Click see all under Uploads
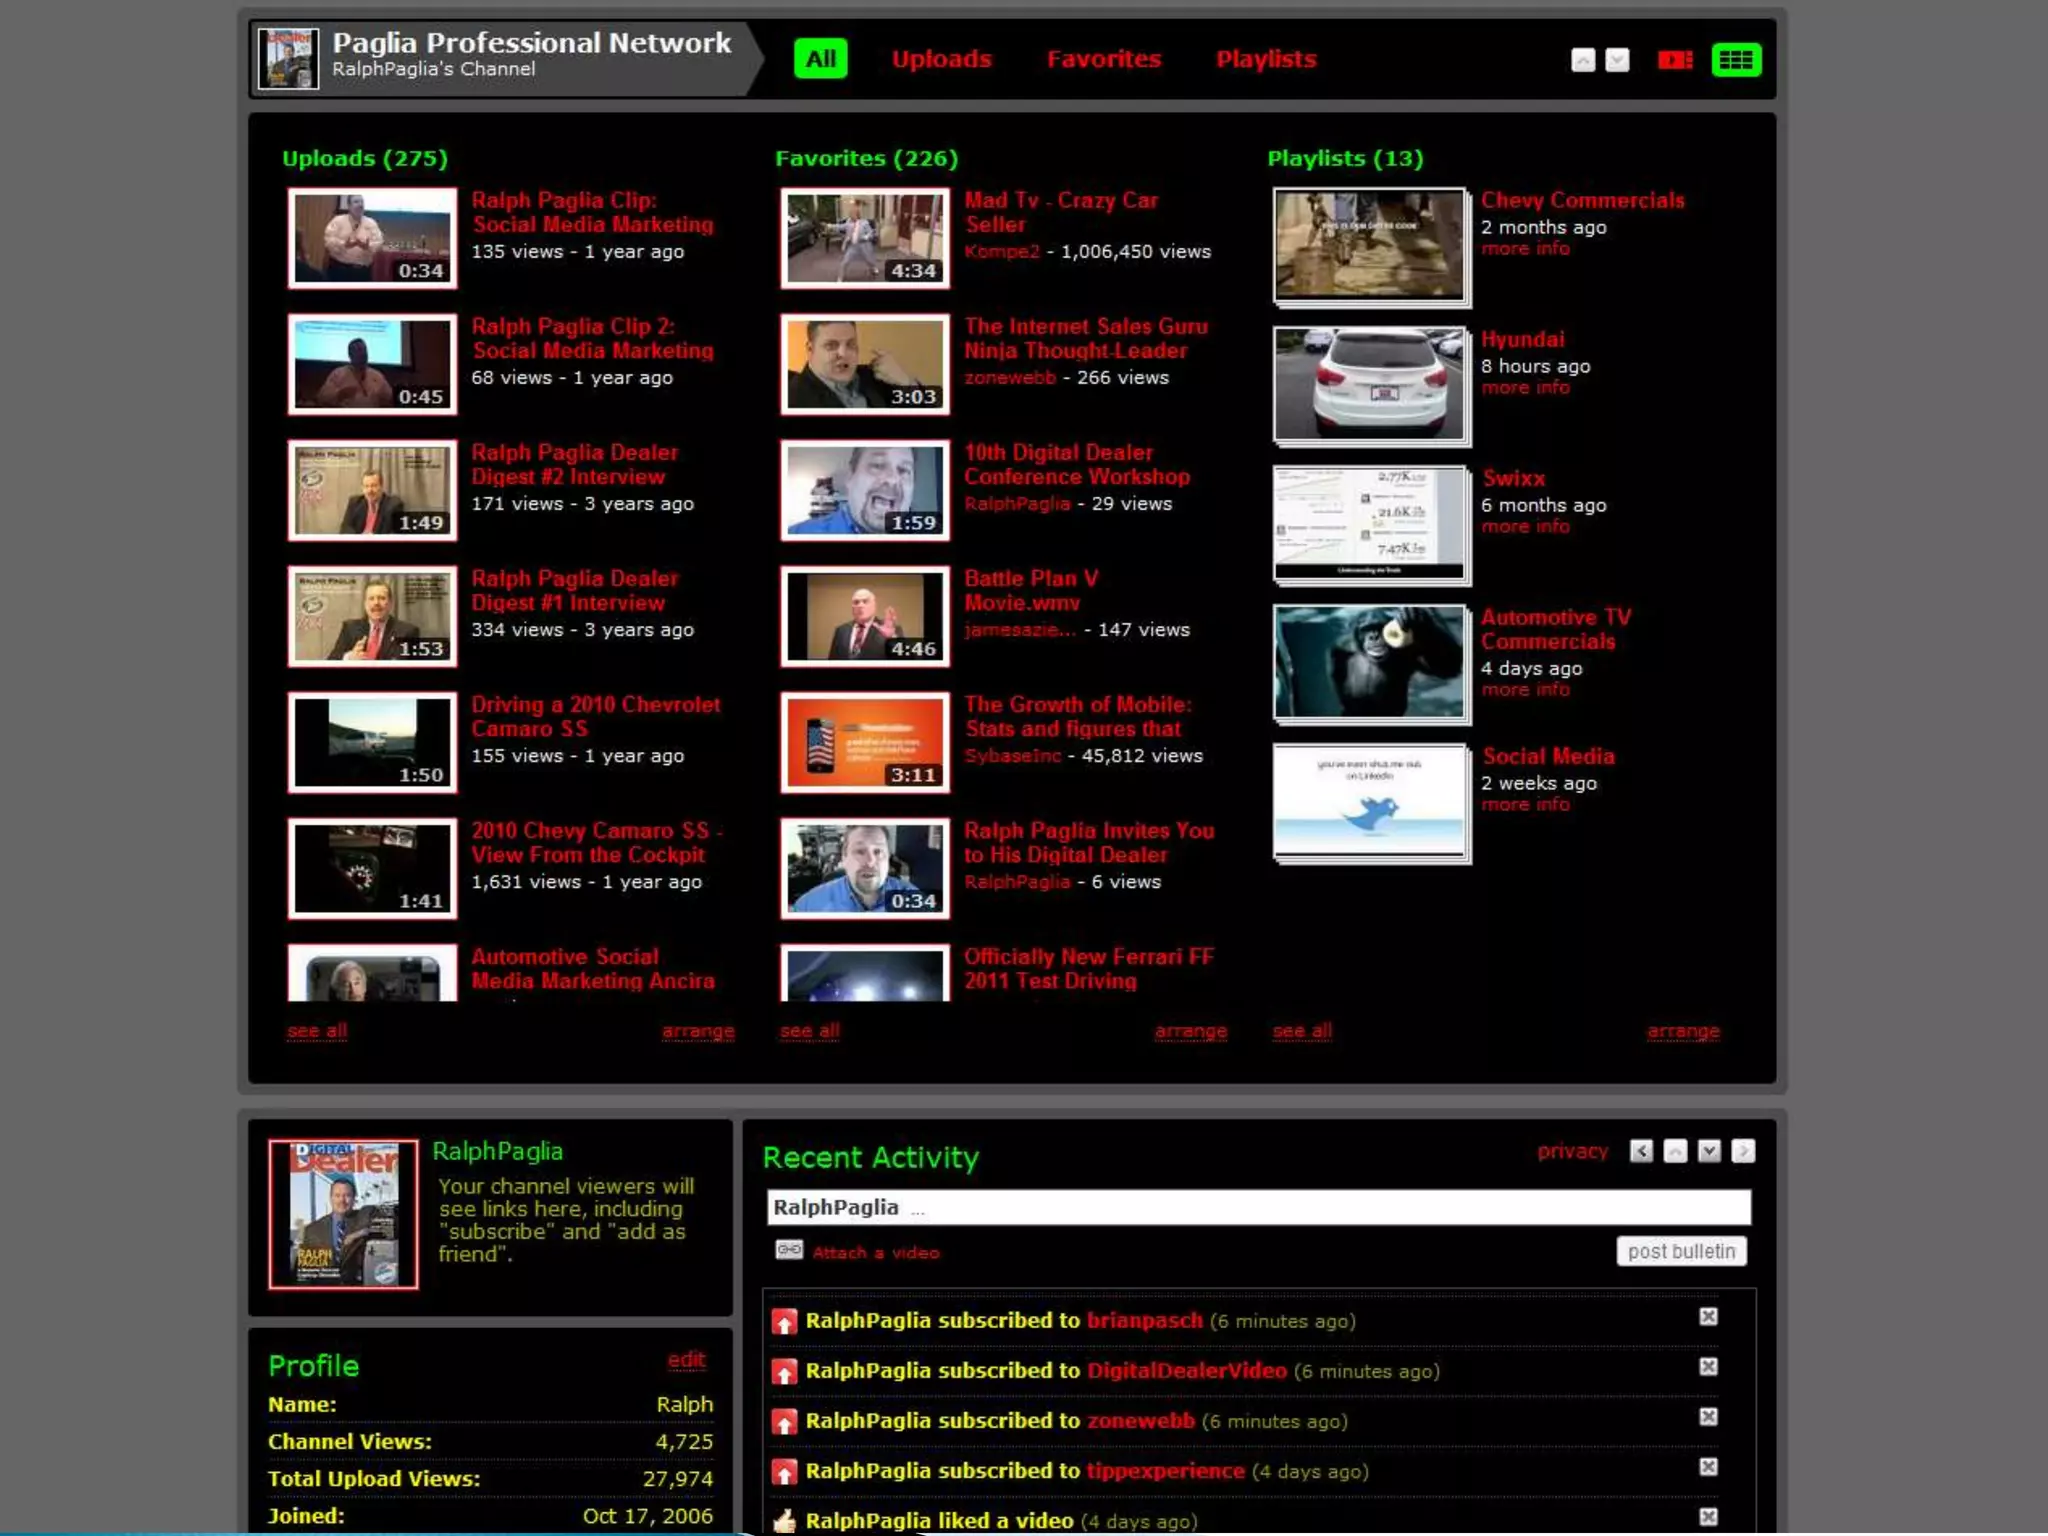Viewport: 2048px width, 1536px height. pos(317,1031)
